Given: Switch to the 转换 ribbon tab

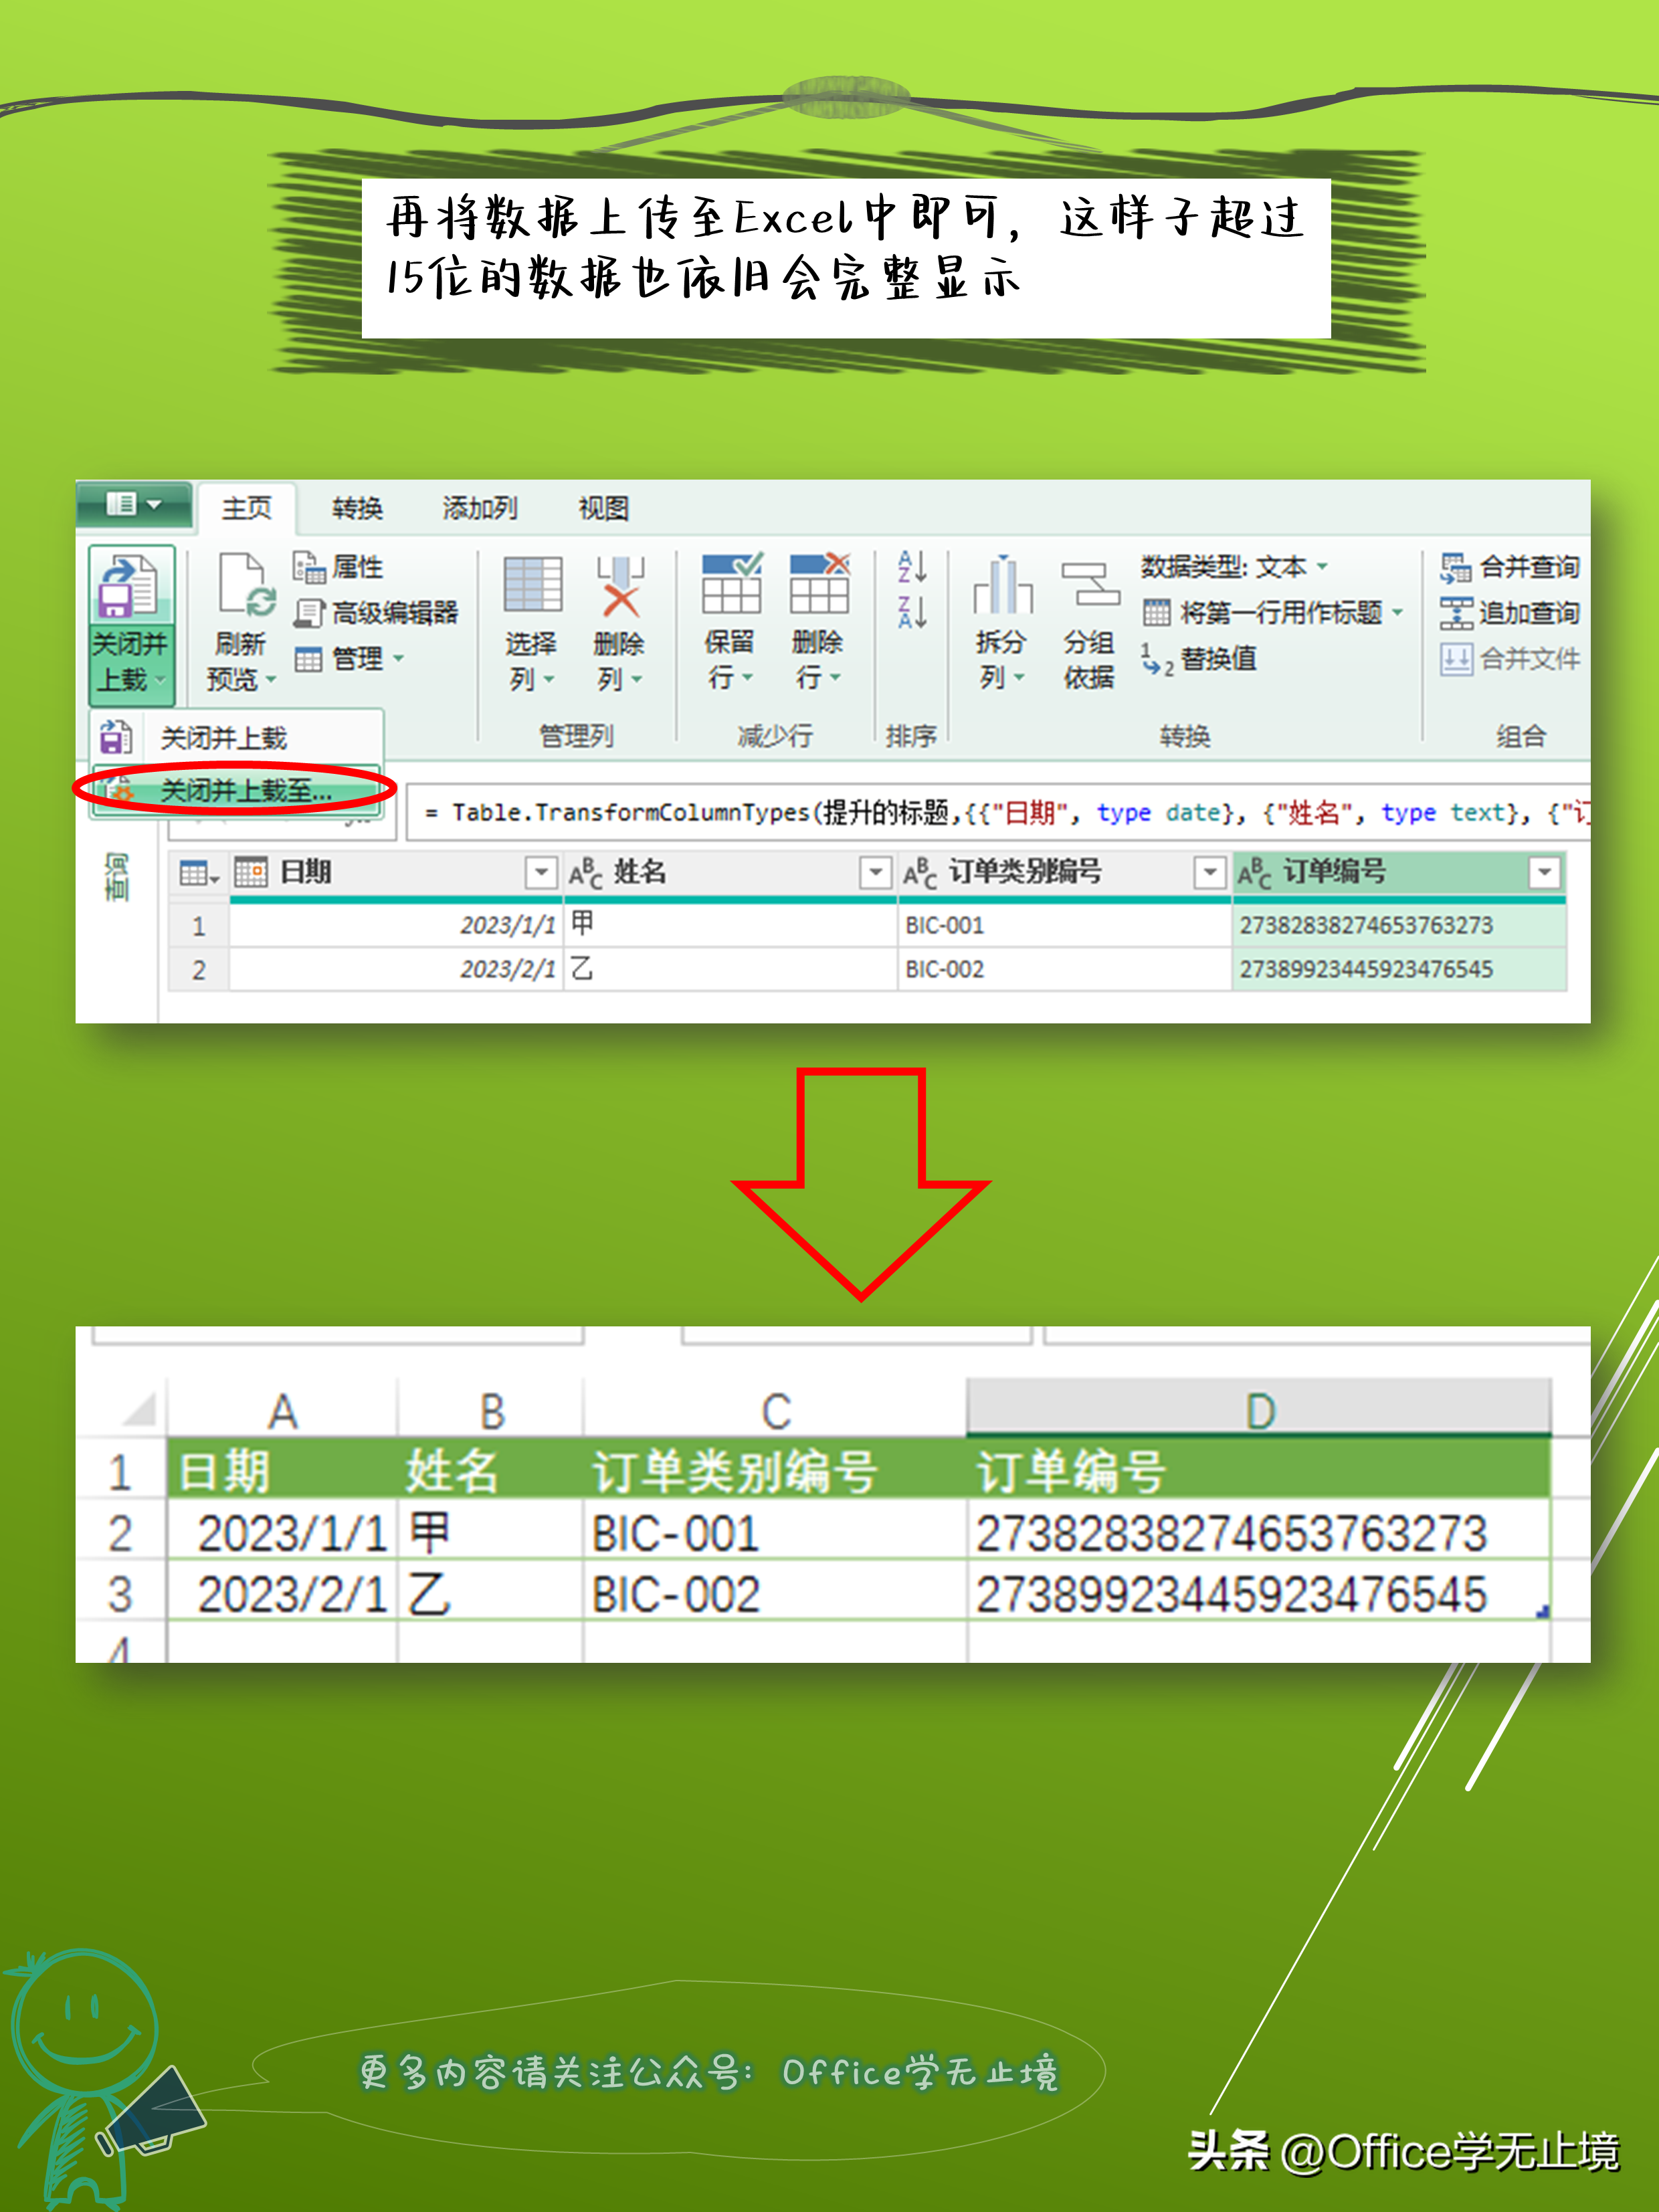Looking at the screenshot, I should [357, 509].
